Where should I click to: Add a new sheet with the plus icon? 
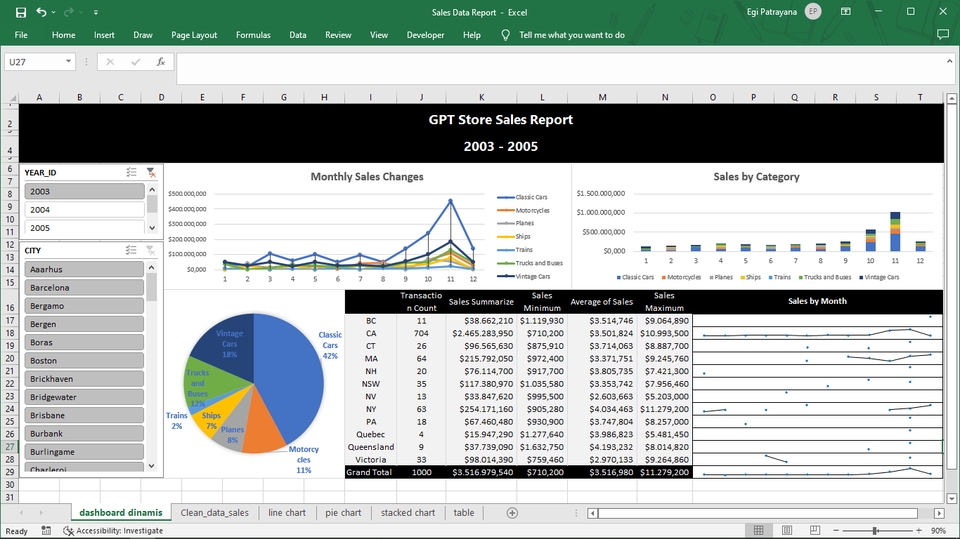pyautogui.click(x=512, y=513)
